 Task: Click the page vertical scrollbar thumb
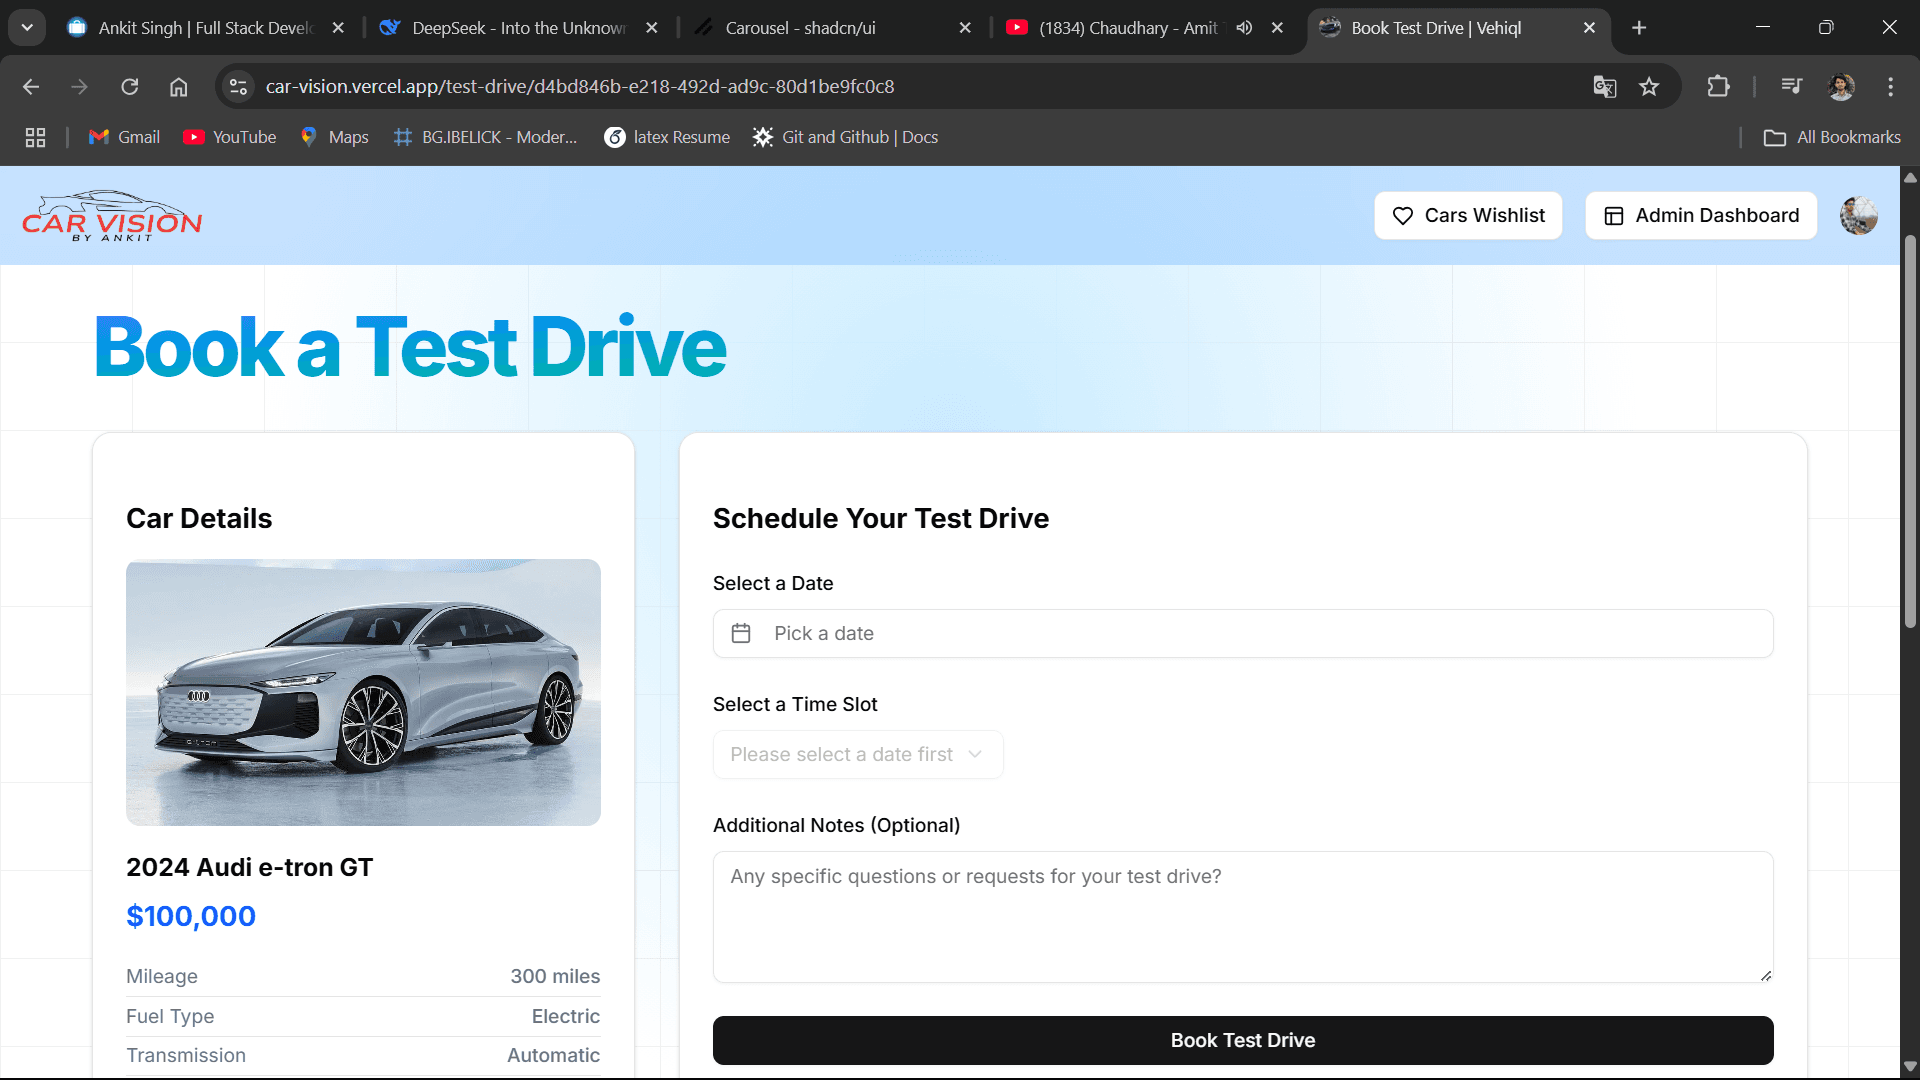coord(1910,430)
